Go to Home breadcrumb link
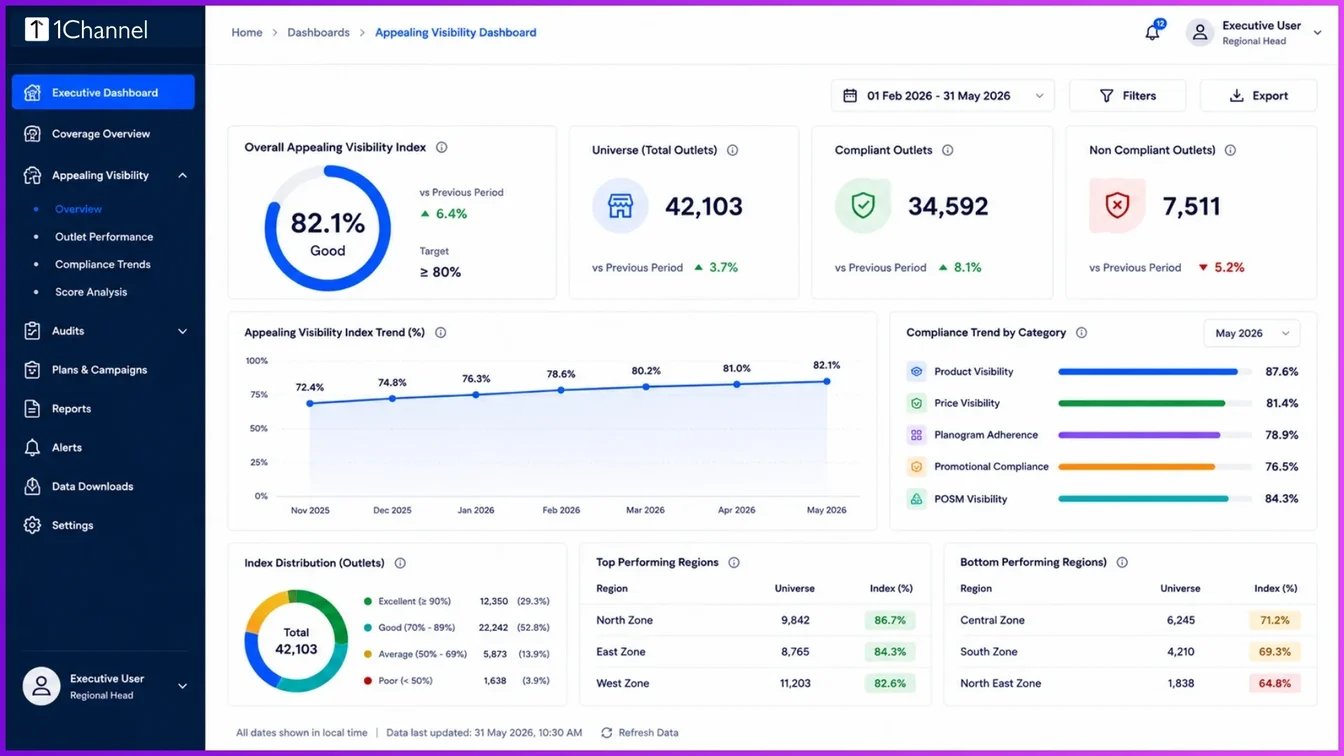The width and height of the screenshot is (1344, 756). pyautogui.click(x=247, y=33)
